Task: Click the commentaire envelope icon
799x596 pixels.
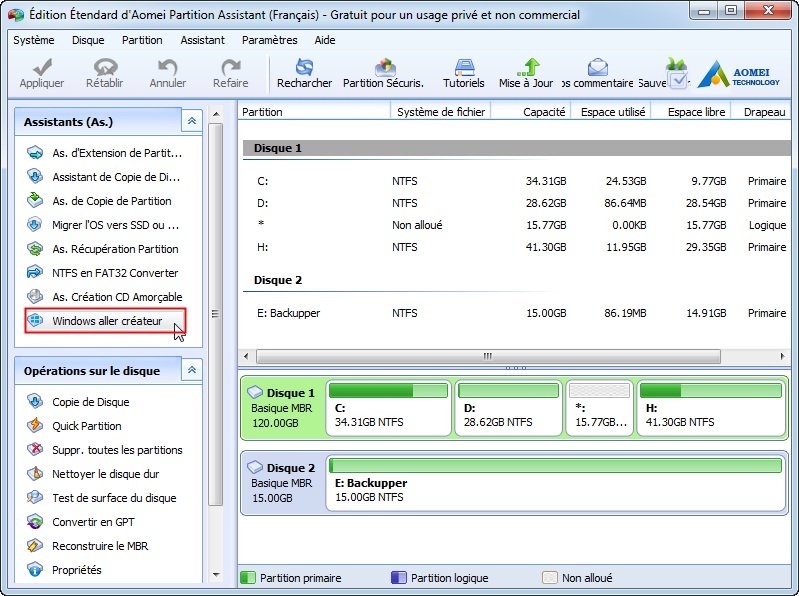Action: (x=597, y=67)
